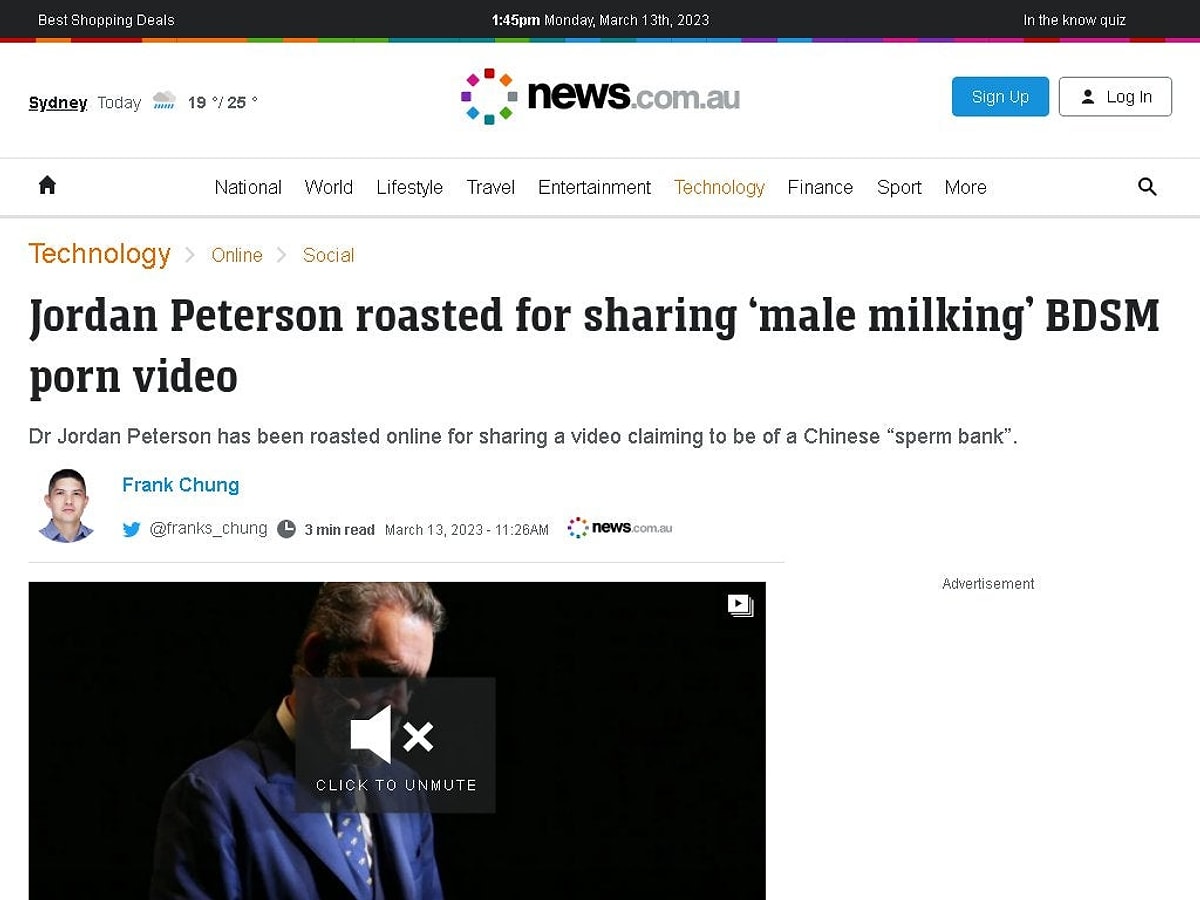Open the search magnifier icon
Viewport: 1200px width, 900px height.
click(1147, 187)
